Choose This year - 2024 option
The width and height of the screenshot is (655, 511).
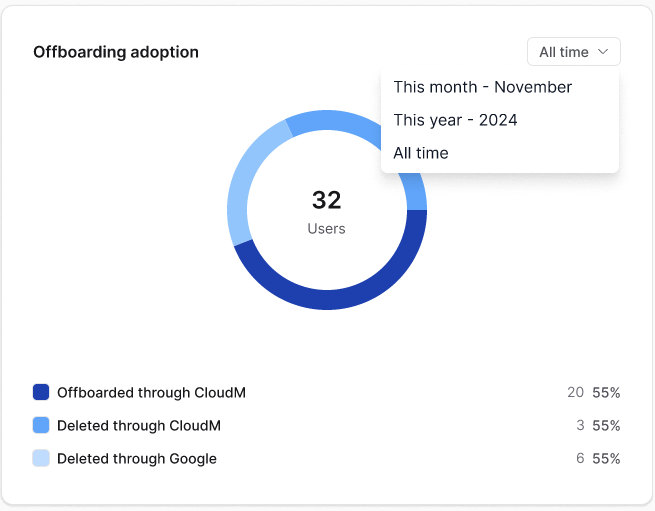pos(455,120)
